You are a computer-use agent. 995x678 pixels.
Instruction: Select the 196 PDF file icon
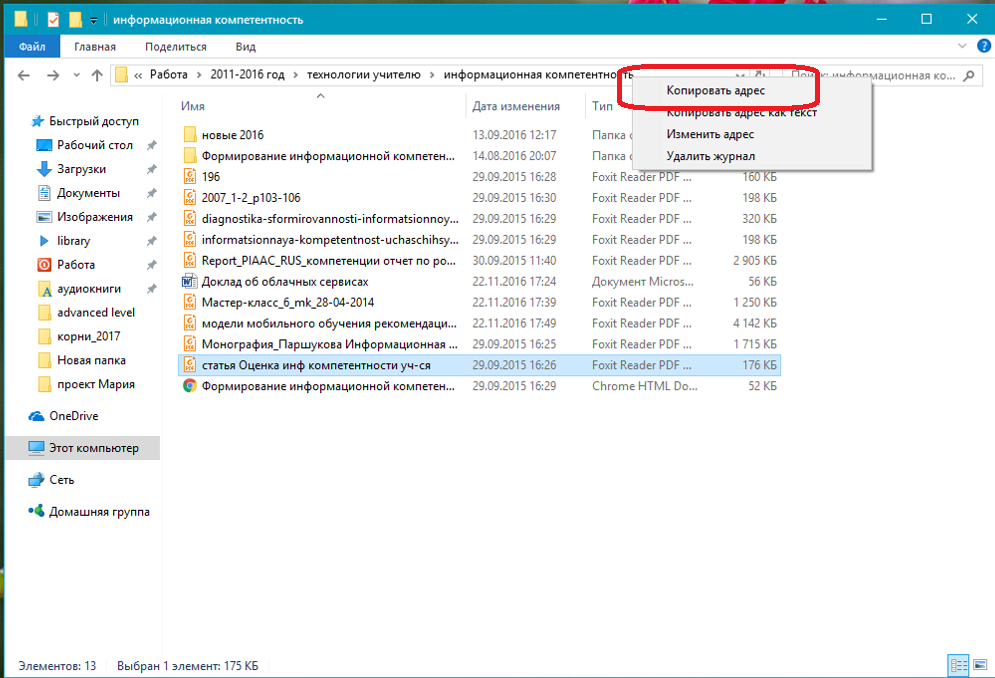[190, 176]
